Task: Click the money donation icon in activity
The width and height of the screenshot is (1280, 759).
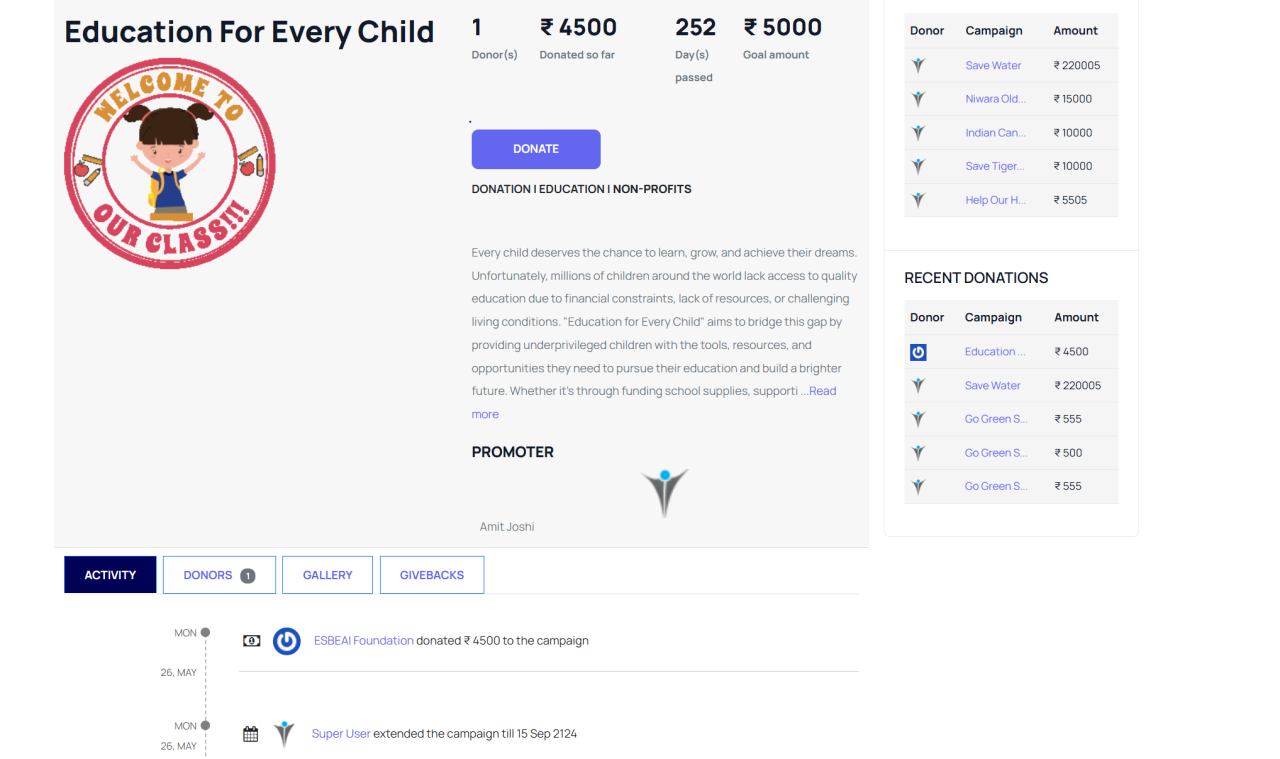Action: 252,641
